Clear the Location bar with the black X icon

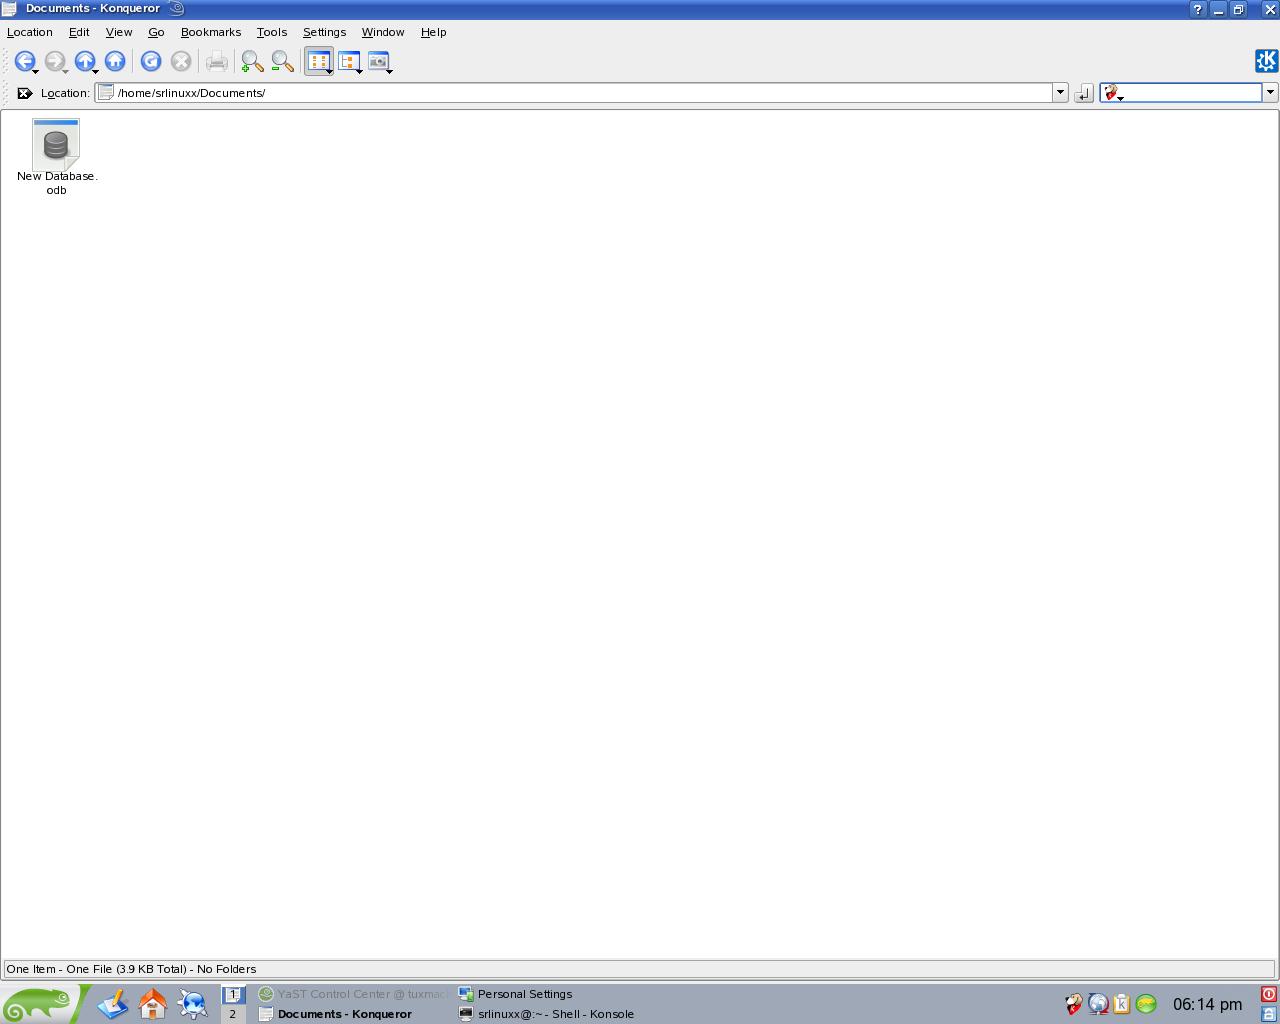tap(25, 93)
